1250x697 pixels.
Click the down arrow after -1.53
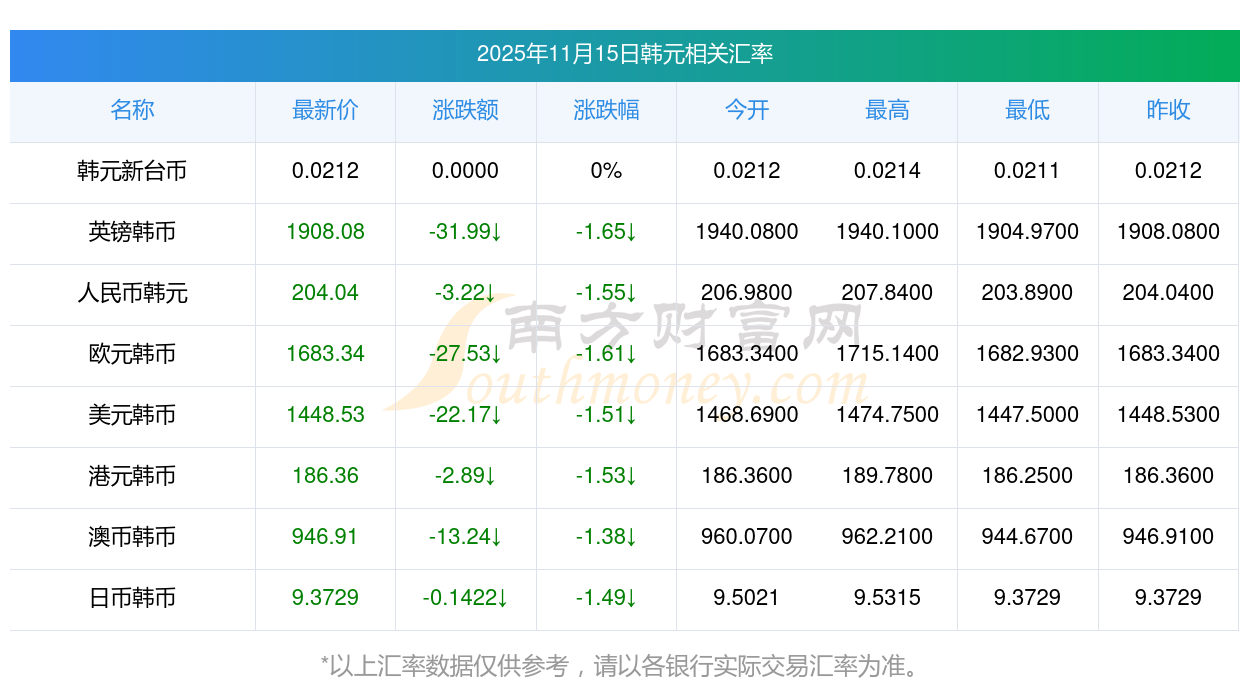(x=631, y=477)
